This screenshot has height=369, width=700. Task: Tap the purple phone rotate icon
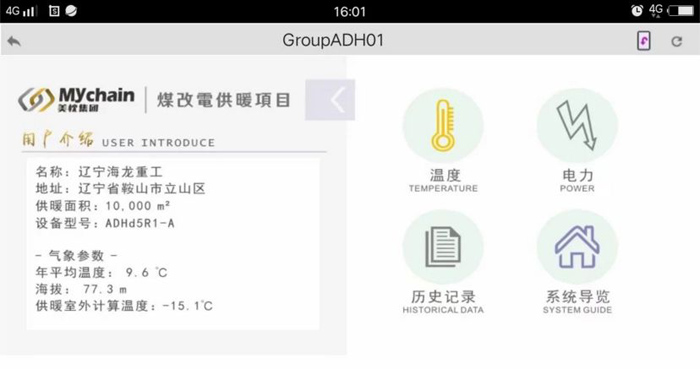pos(643,41)
